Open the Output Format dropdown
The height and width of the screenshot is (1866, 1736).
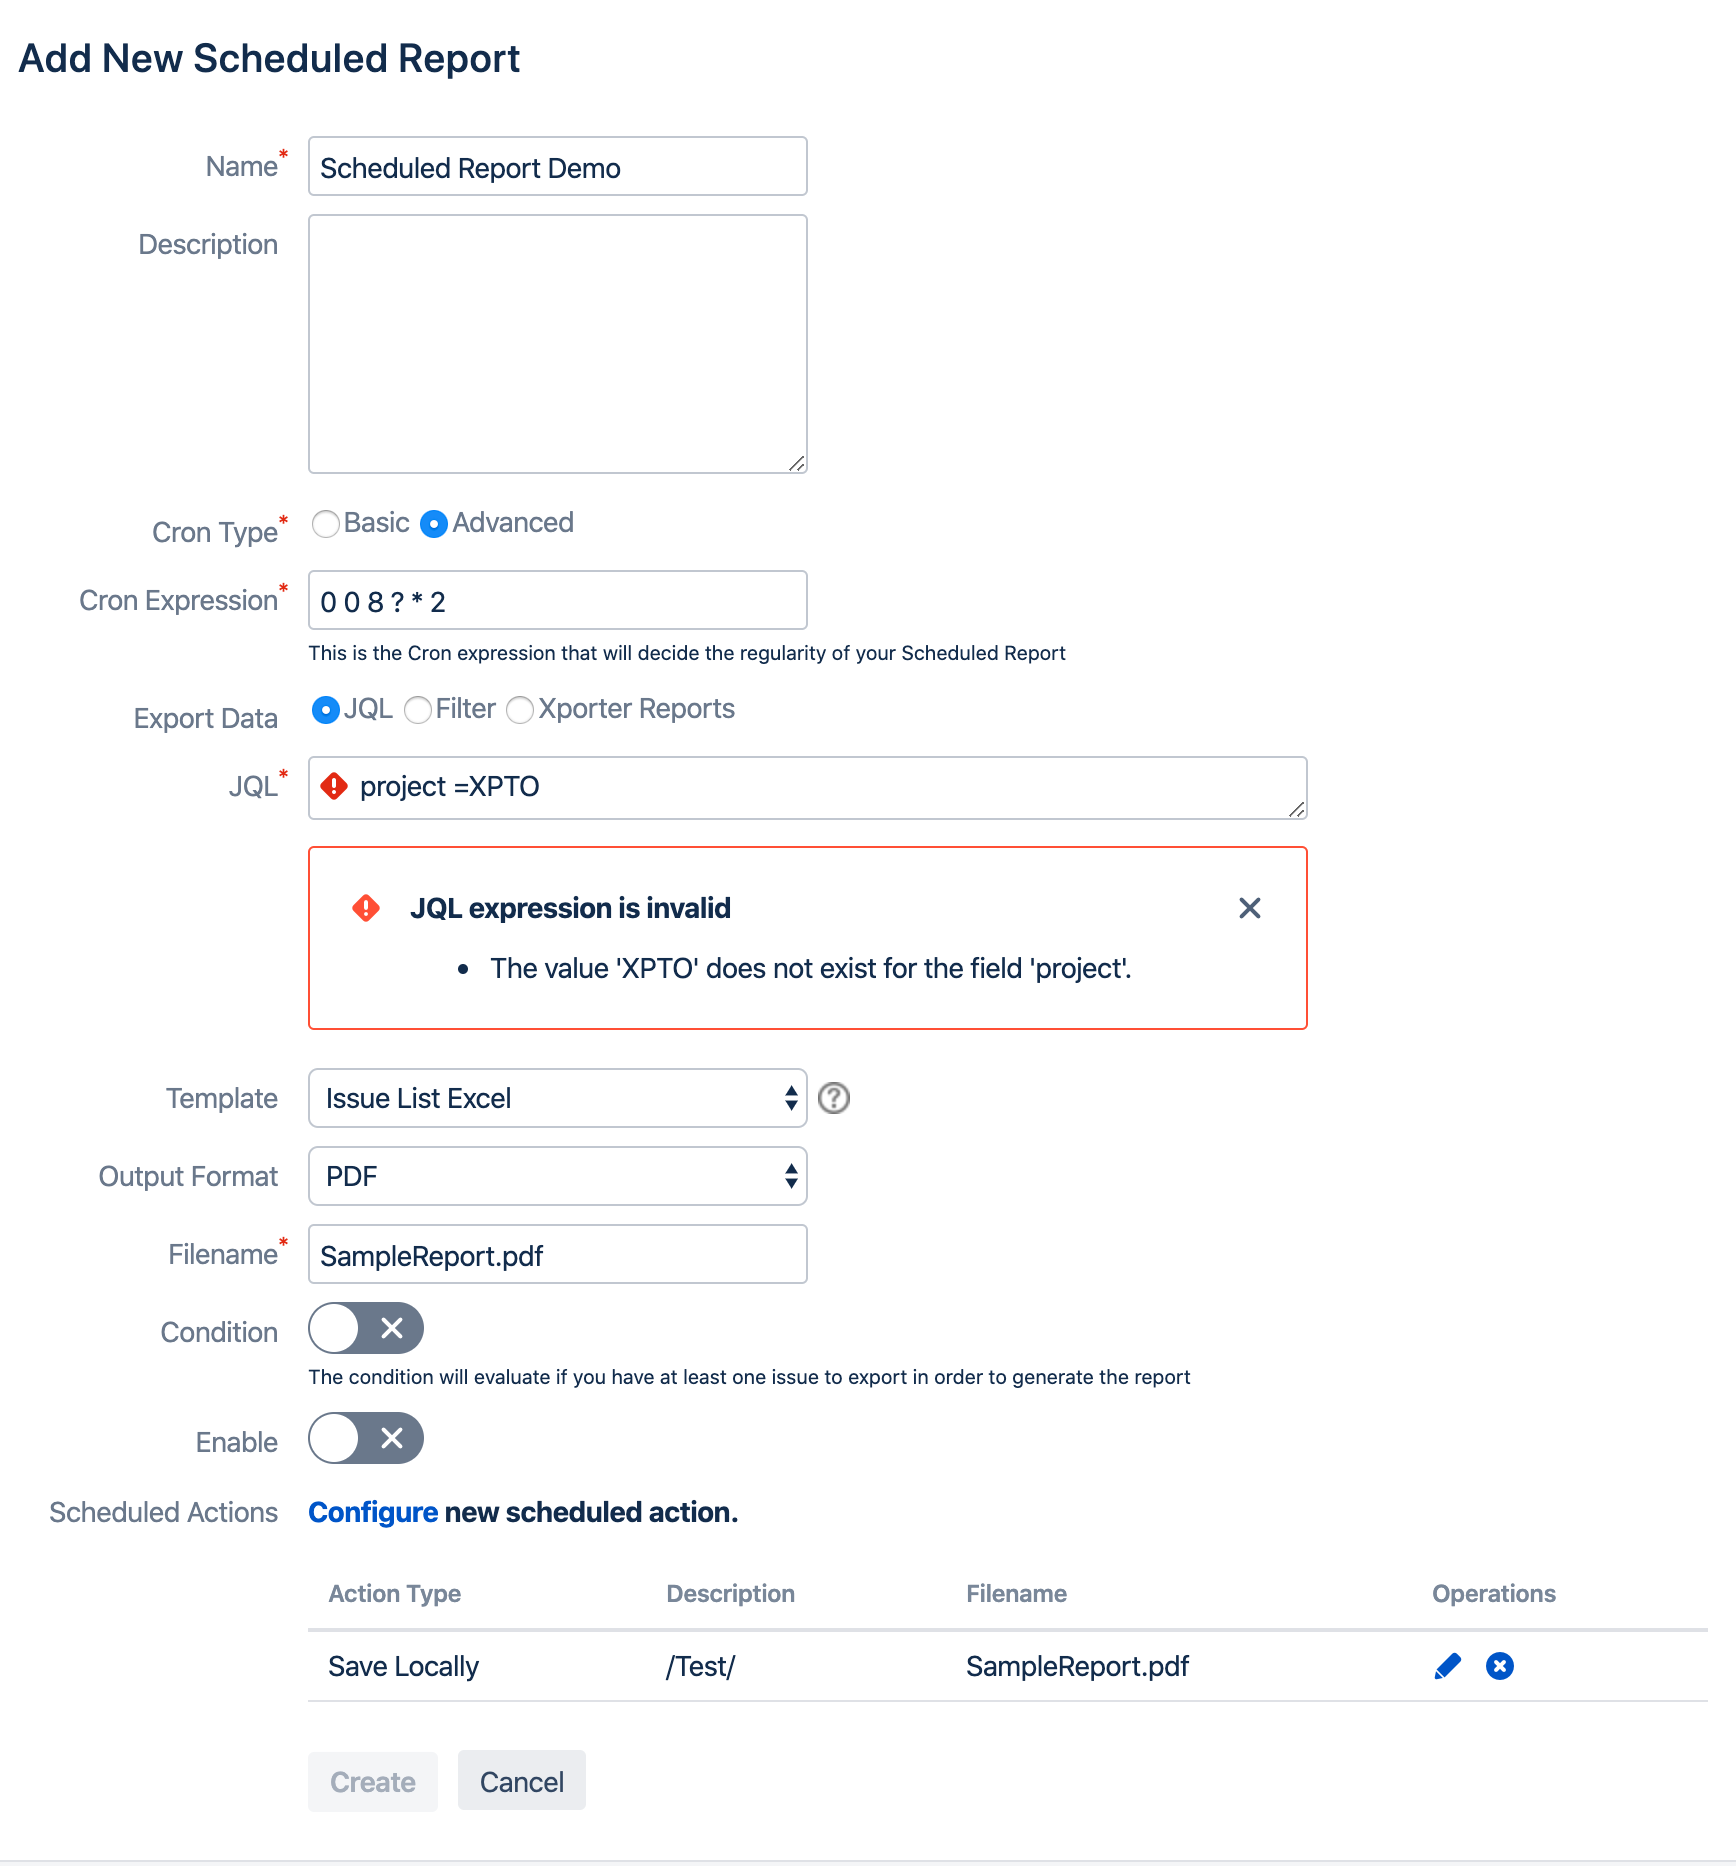[x=557, y=1176]
